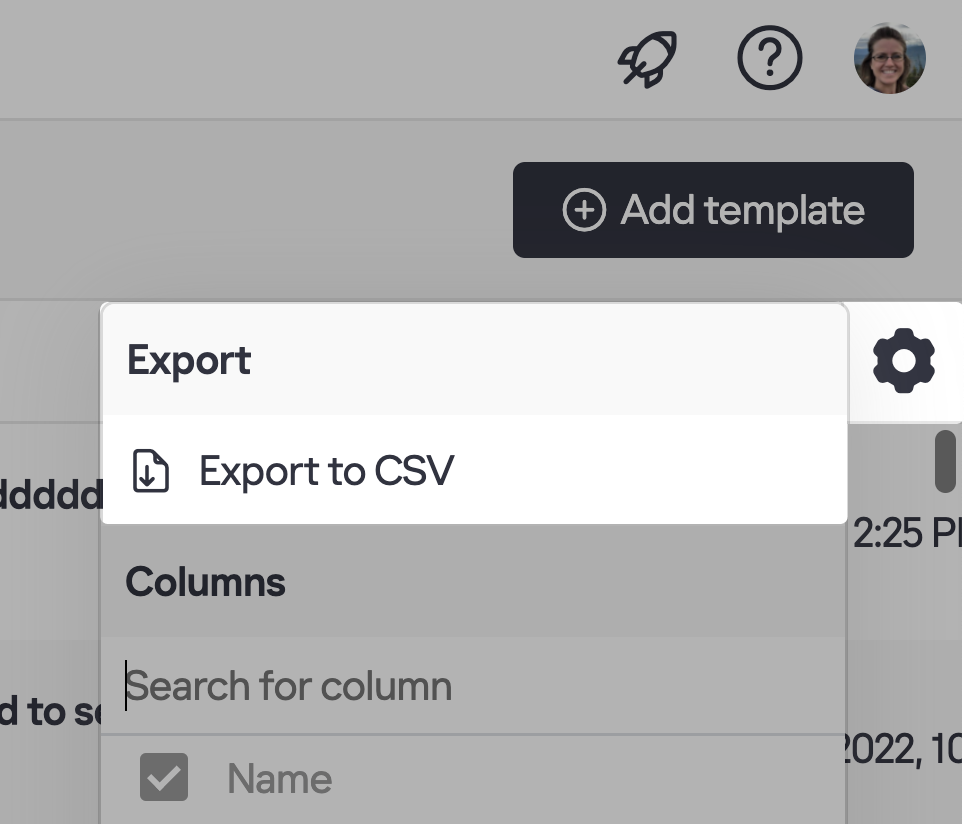Open the user profile avatar
Image resolution: width=964 pixels, height=824 pixels.
coord(889,59)
